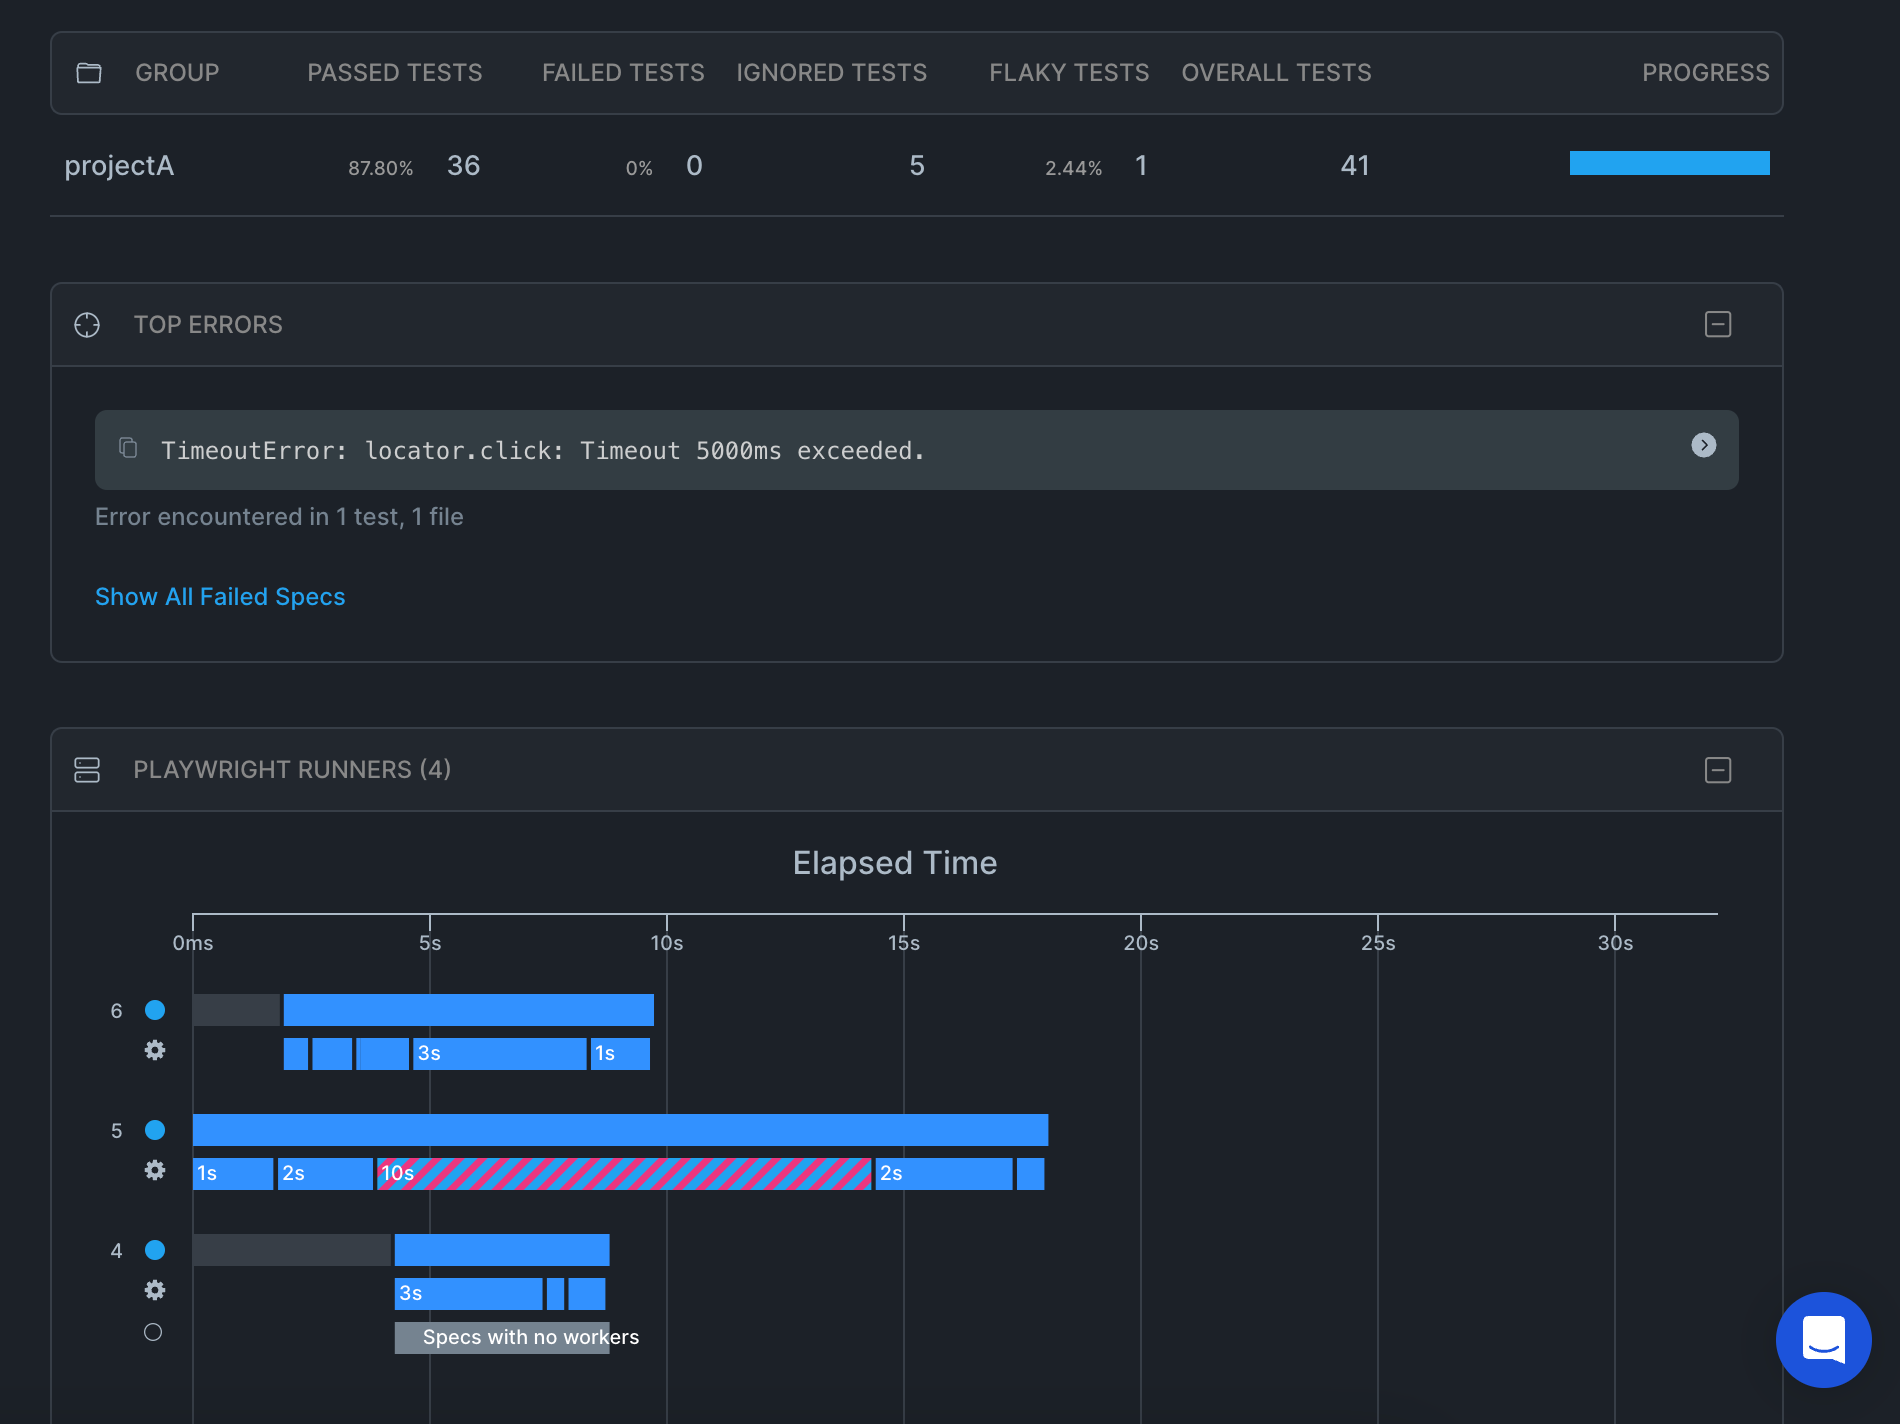
Task: Open the chat support widget
Action: (x=1823, y=1339)
